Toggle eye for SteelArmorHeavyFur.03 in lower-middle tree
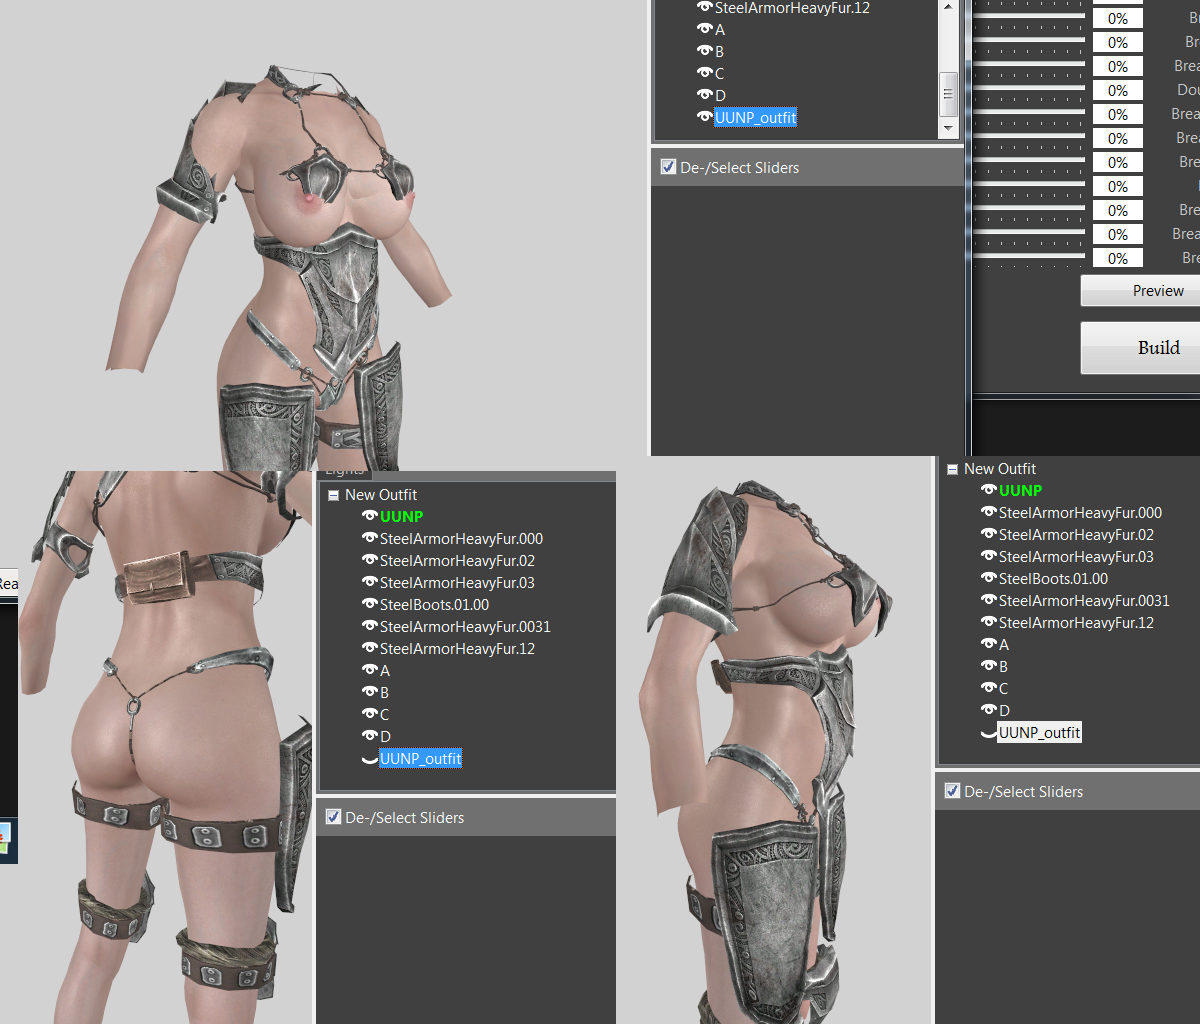The image size is (1200, 1024). (370, 583)
